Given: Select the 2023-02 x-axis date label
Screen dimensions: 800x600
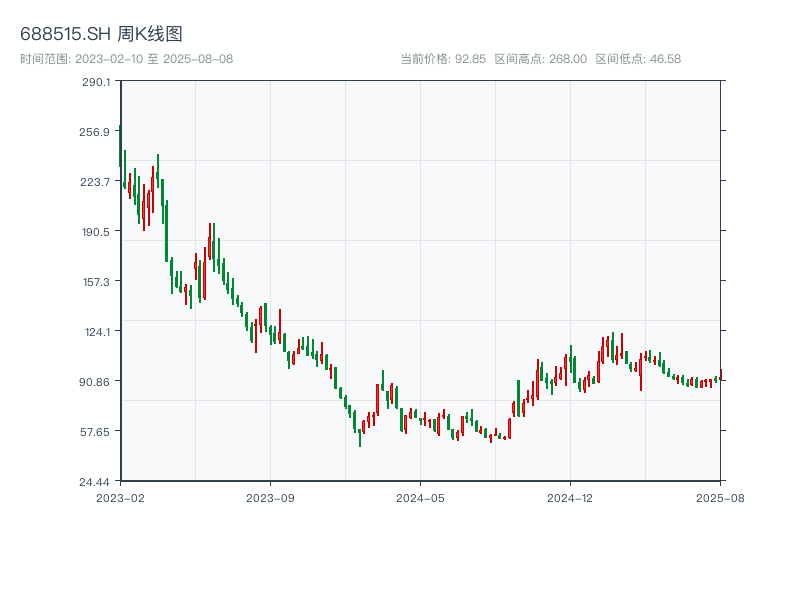Looking at the screenshot, I should coord(121,497).
